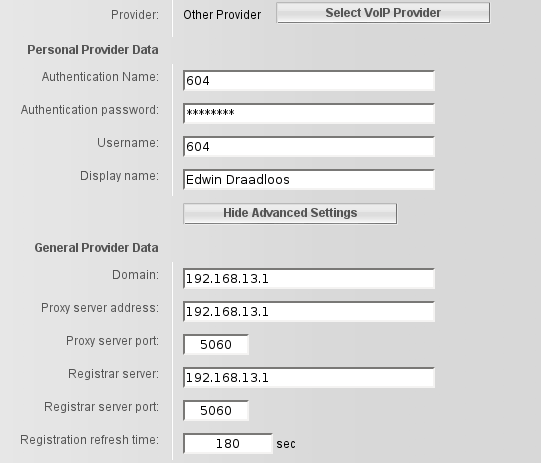This screenshot has width=541, height=463.
Task: Focus the Registrar server port box
Action: [216, 411]
